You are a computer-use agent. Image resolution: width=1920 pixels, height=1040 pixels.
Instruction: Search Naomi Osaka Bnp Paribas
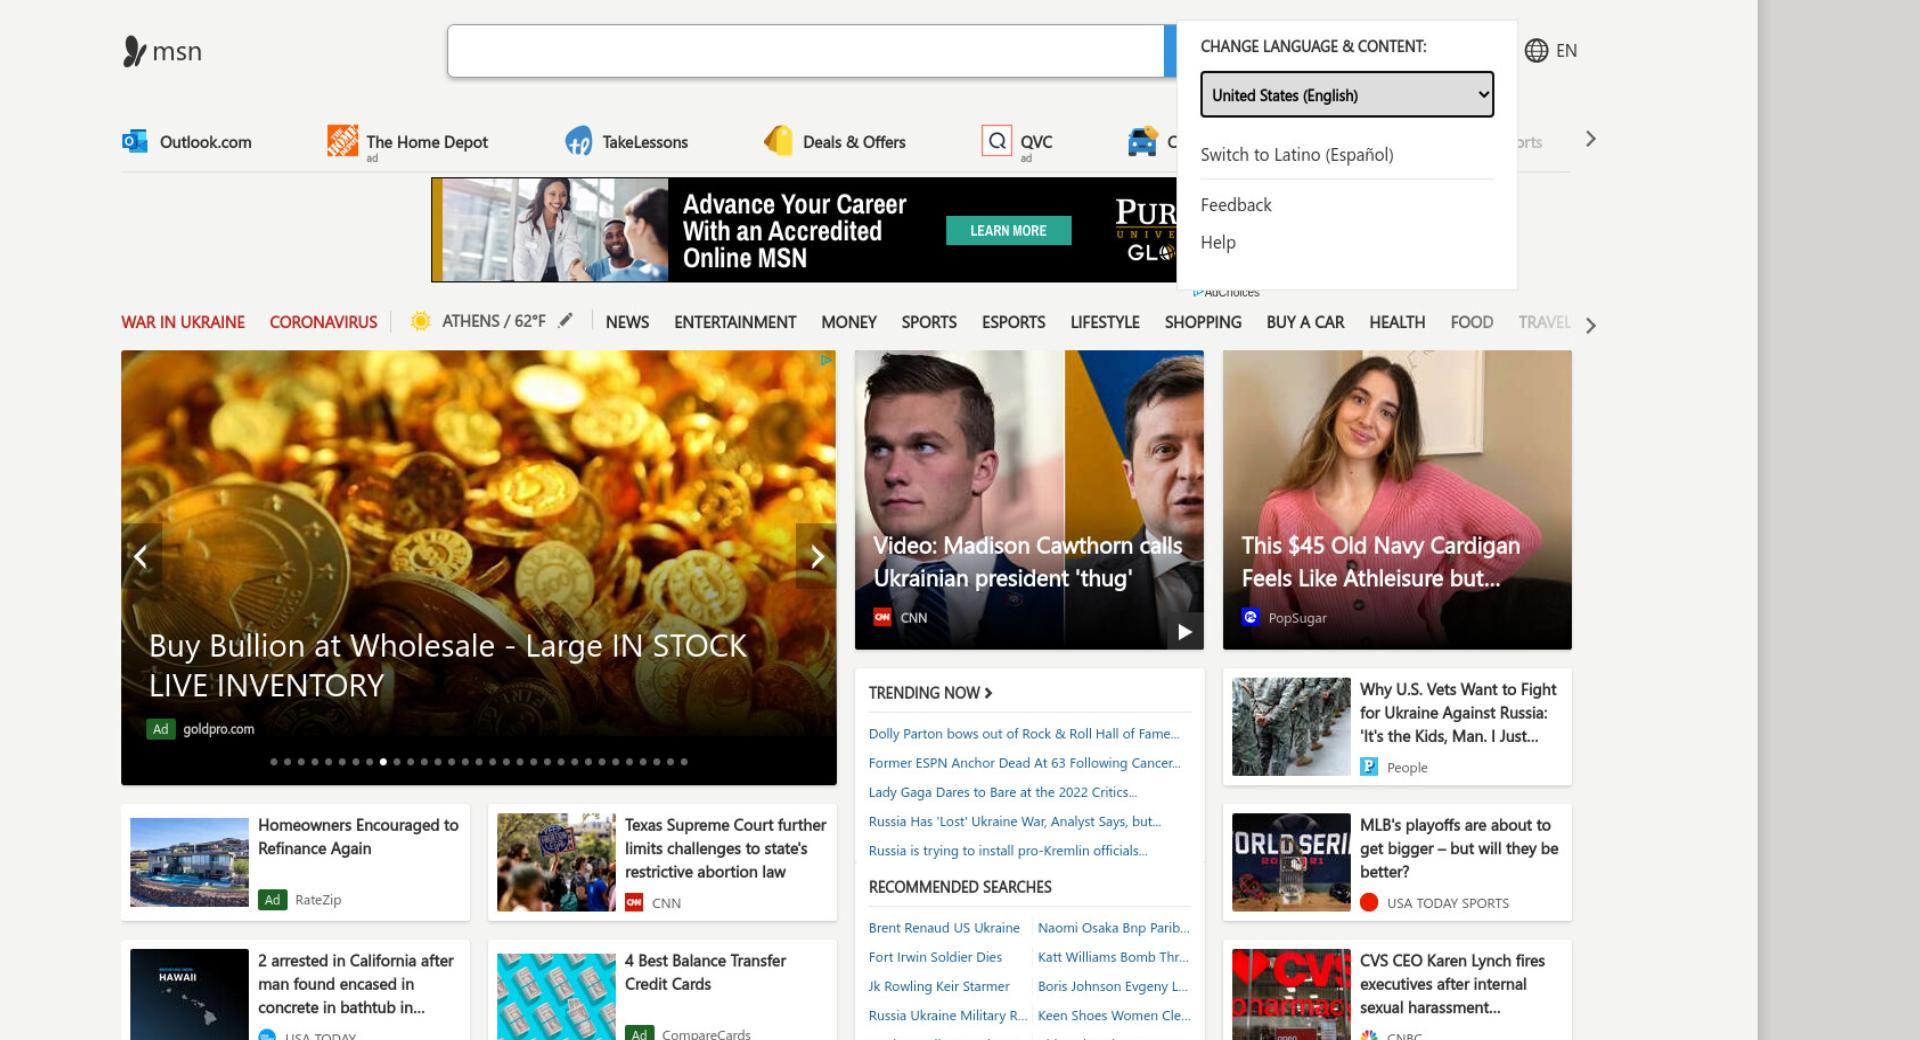coord(1114,927)
